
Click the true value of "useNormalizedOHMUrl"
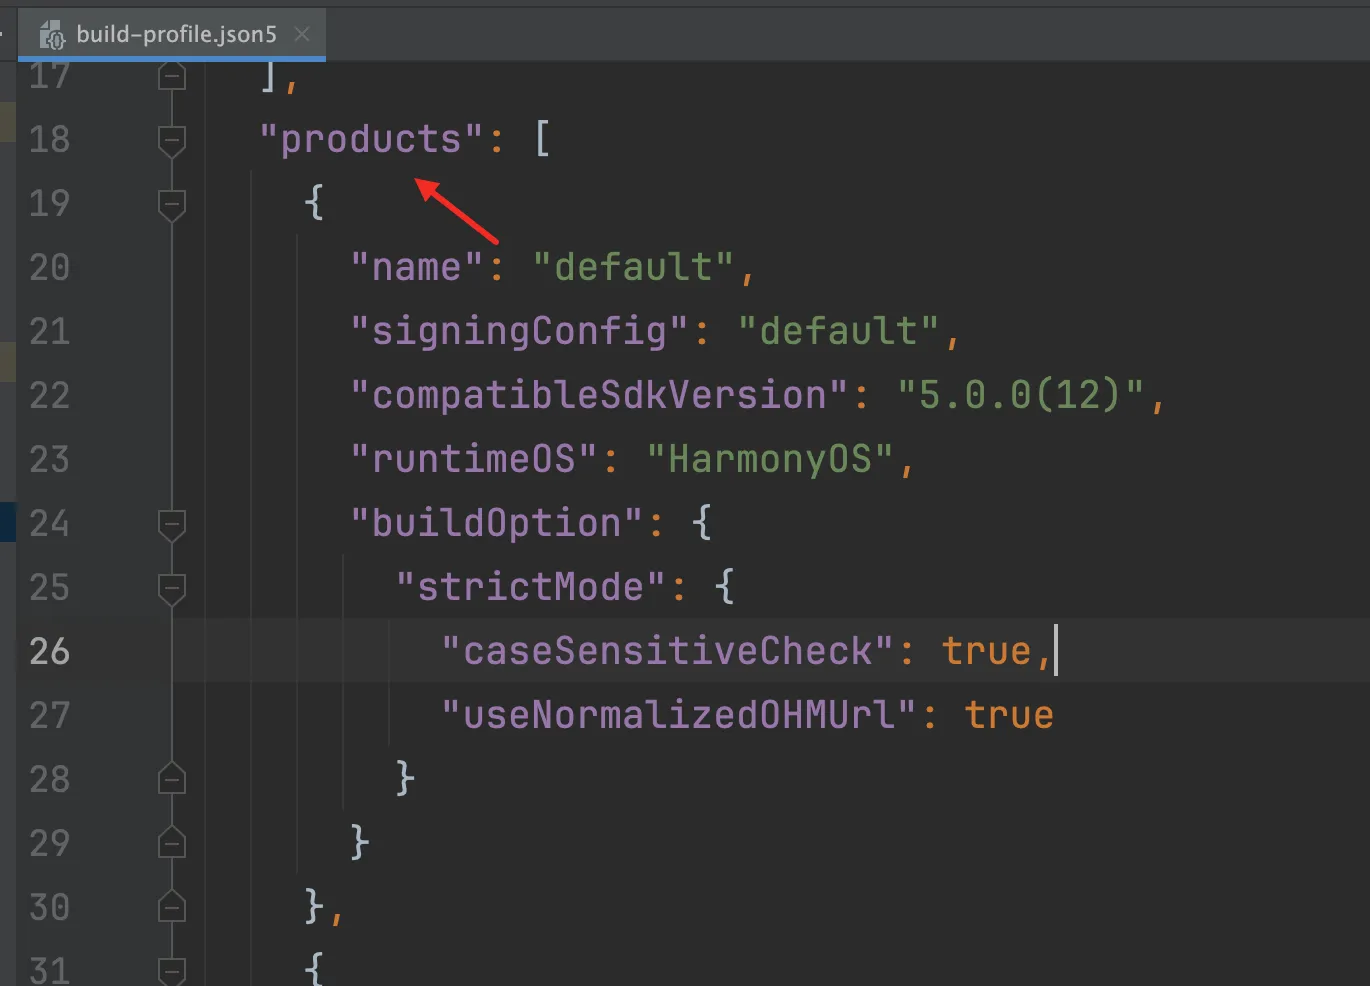1009,716
